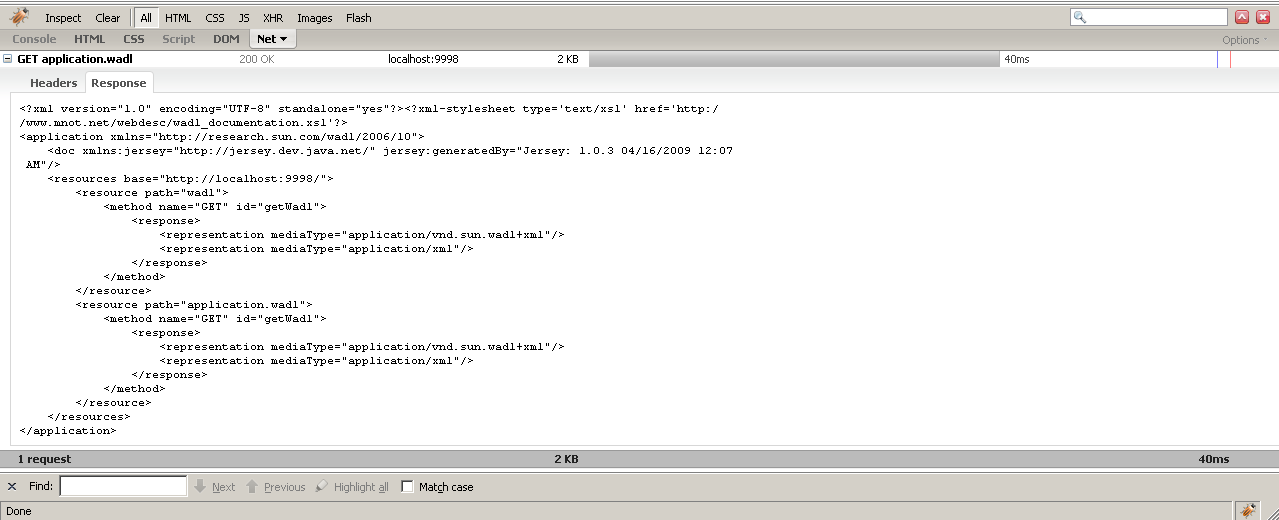The width and height of the screenshot is (1279, 520).
Task: Switch to the Headers tab
Action: click(53, 83)
